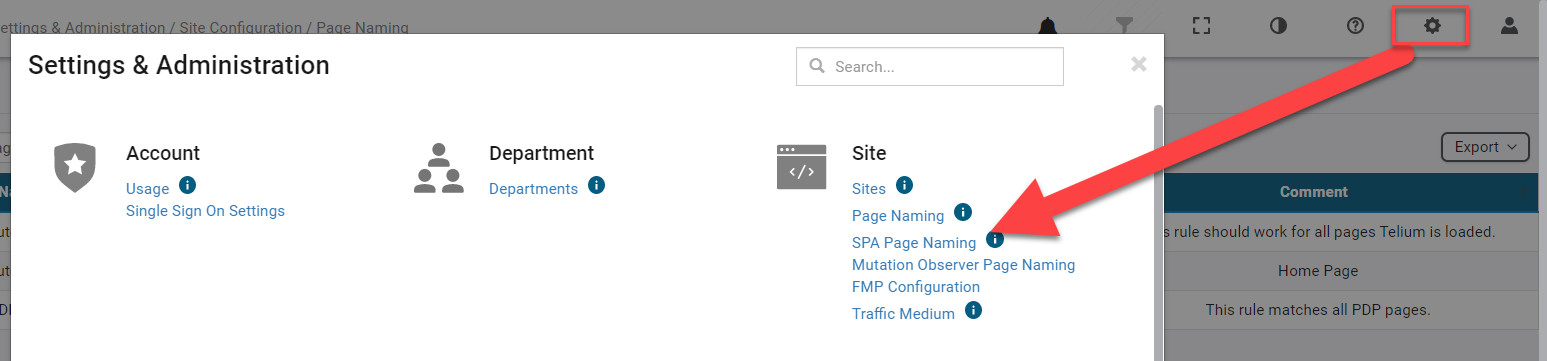1547x361 pixels.
Task: Open the Page Naming link
Action: (898, 216)
